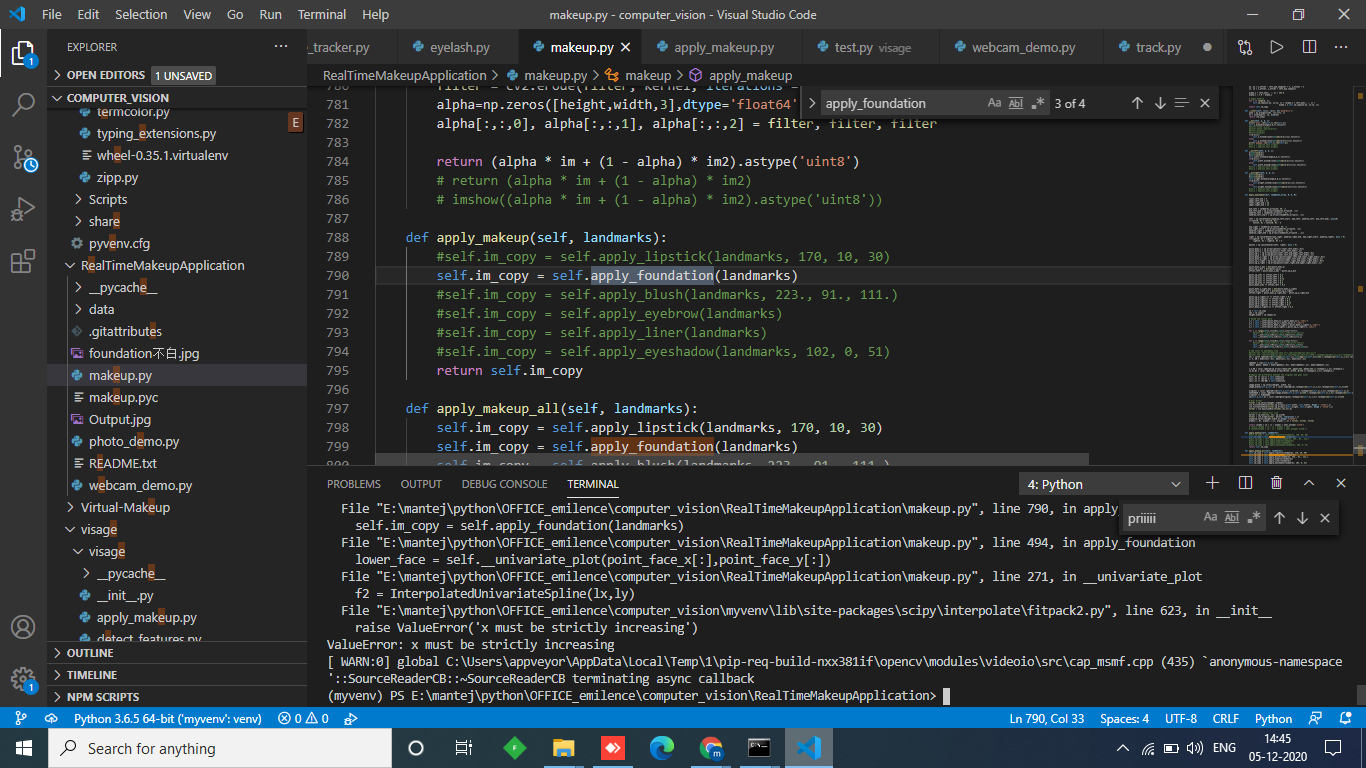Open the Selection menu
The width and height of the screenshot is (1366, 768).
tap(141, 15)
